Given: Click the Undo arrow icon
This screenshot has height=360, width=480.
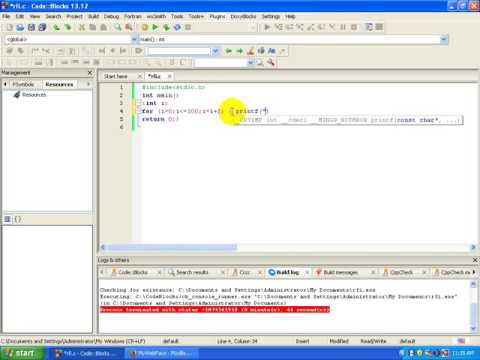Looking at the screenshot, I should tap(56, 27).
